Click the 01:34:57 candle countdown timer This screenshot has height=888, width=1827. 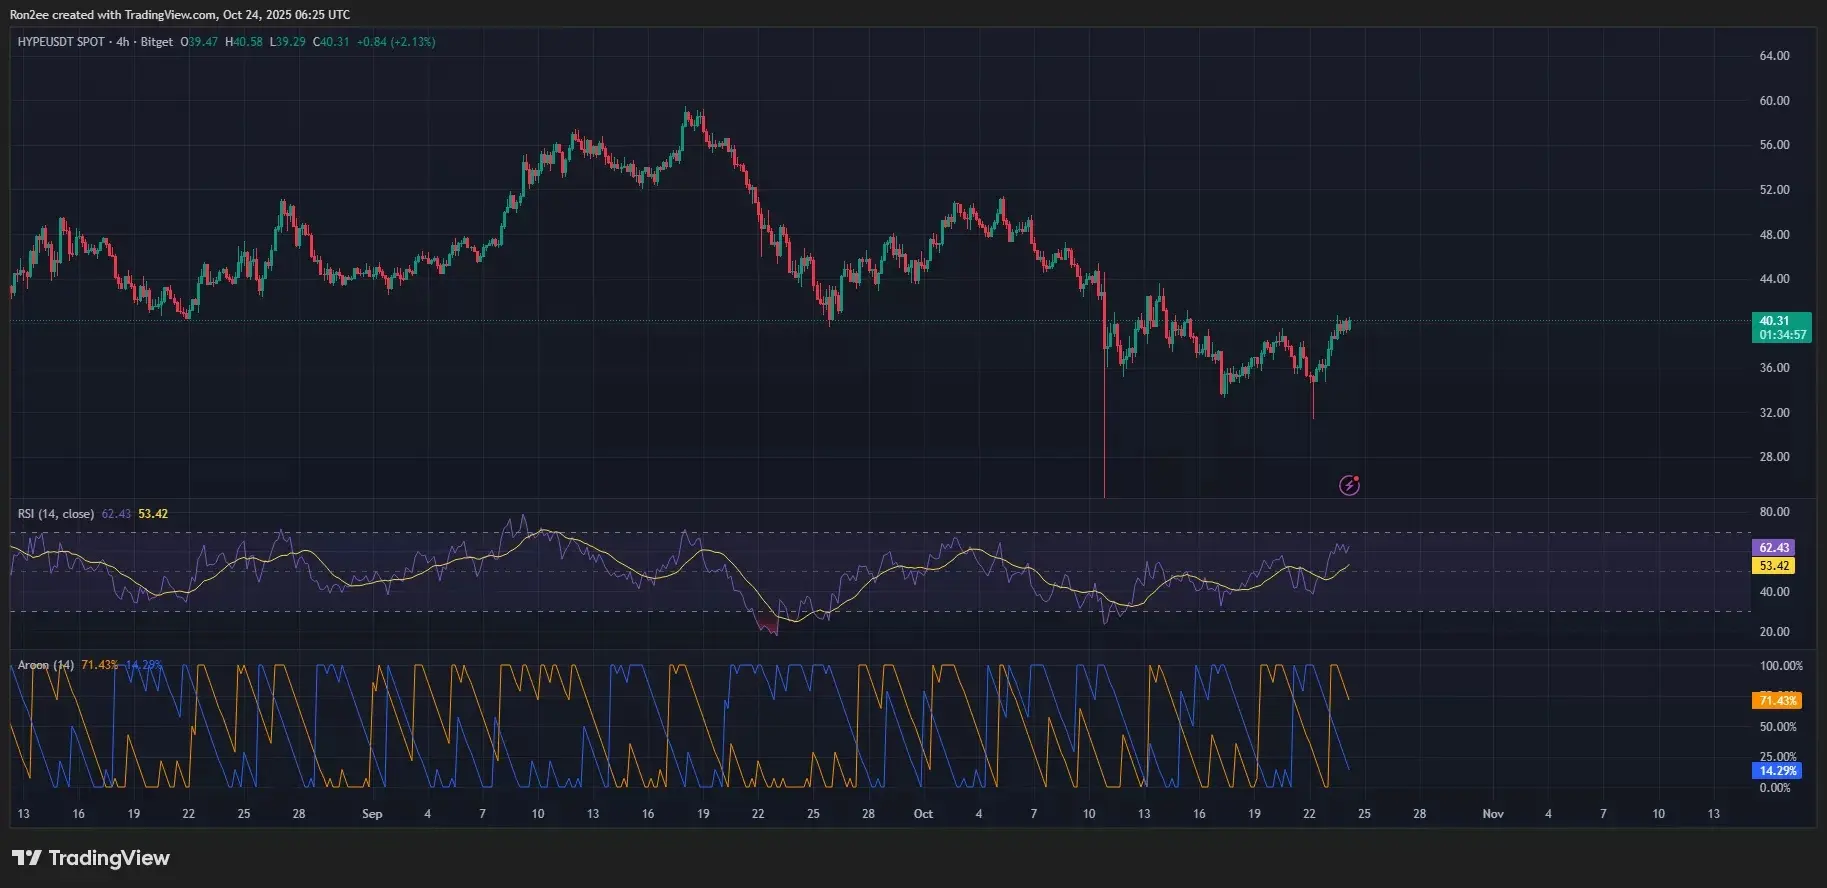click(1783, 335)
